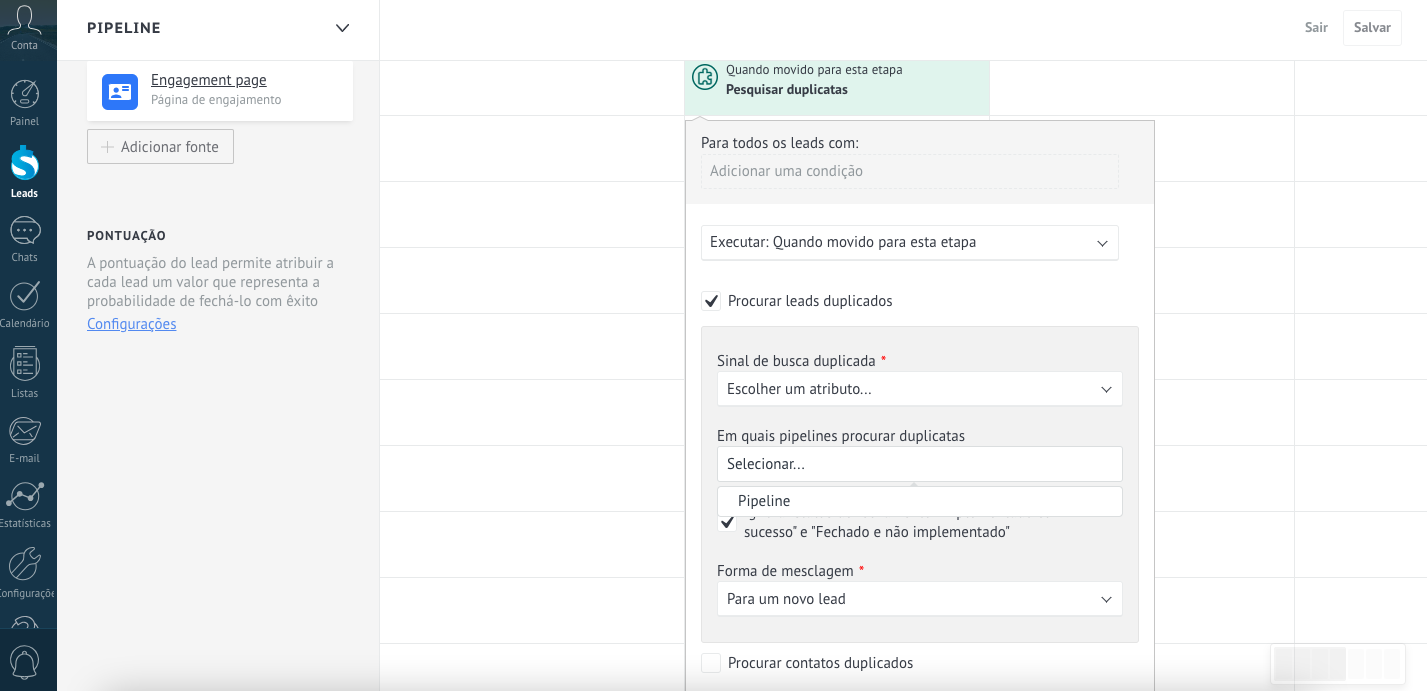Image resolution: width=1427 pixels, height=691 pixels.
Task: Expand the Executar trigger dropdown
Action: (909, 243)
